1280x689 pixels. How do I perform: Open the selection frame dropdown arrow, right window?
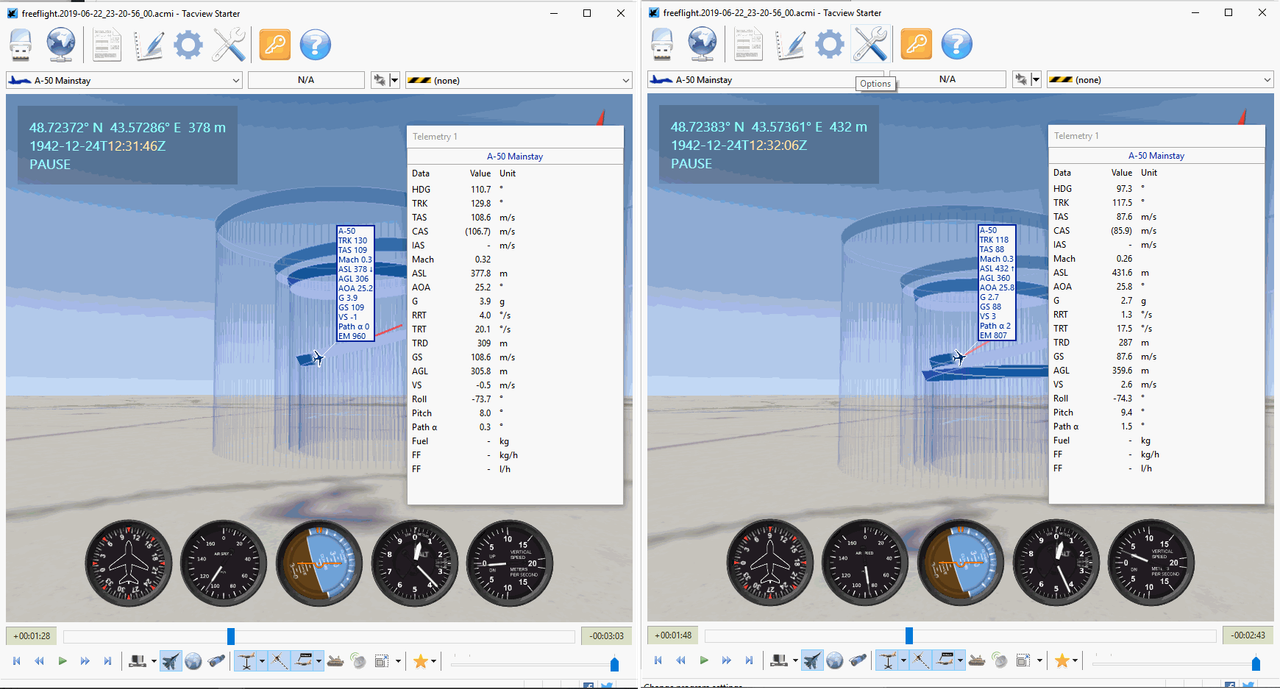point(1040,661)
